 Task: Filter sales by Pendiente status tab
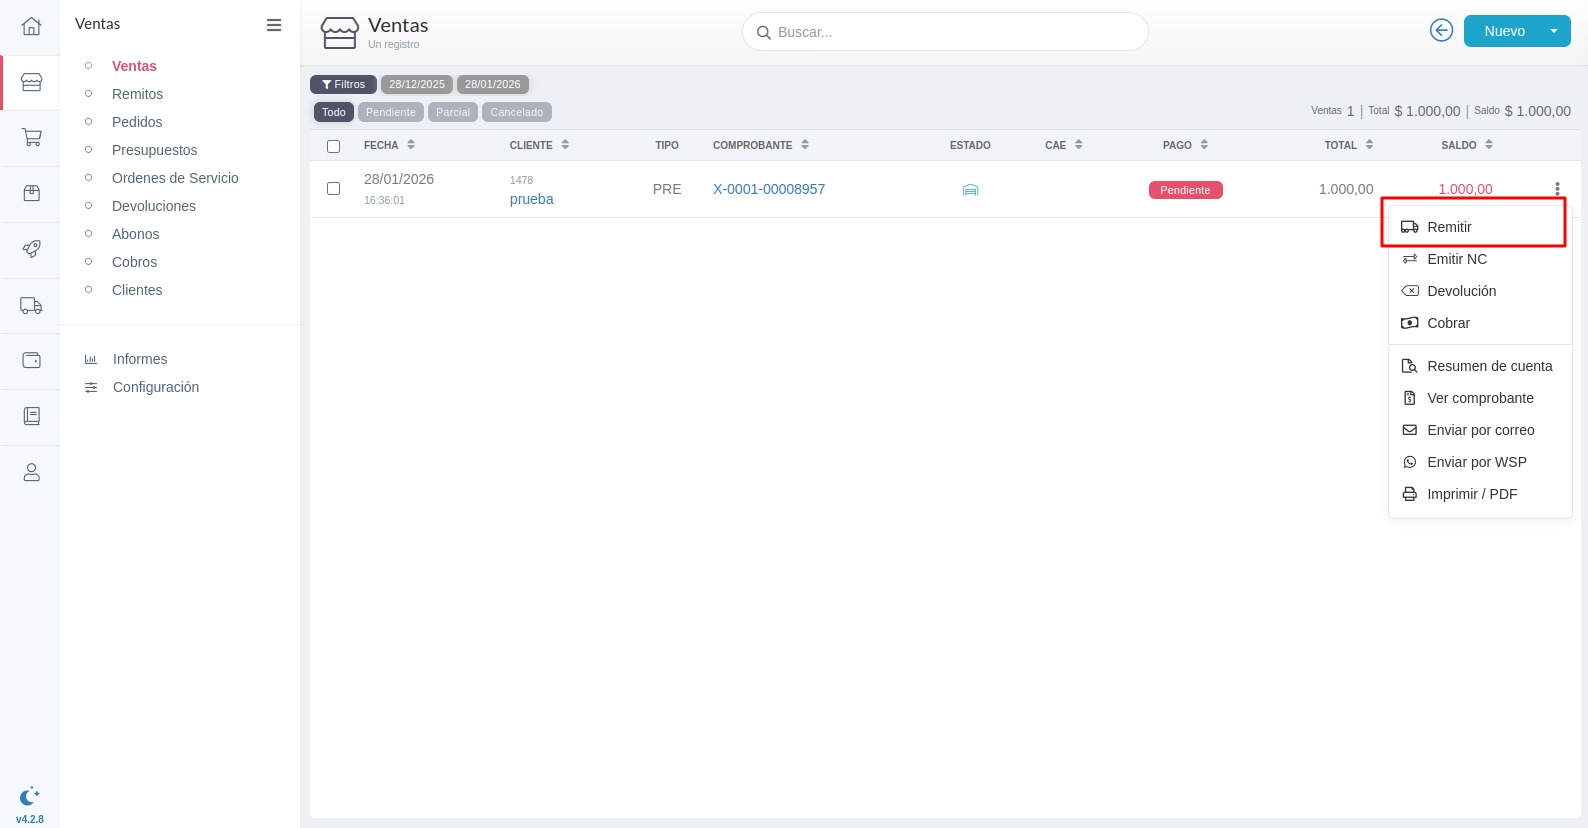(x=390, y=112)
